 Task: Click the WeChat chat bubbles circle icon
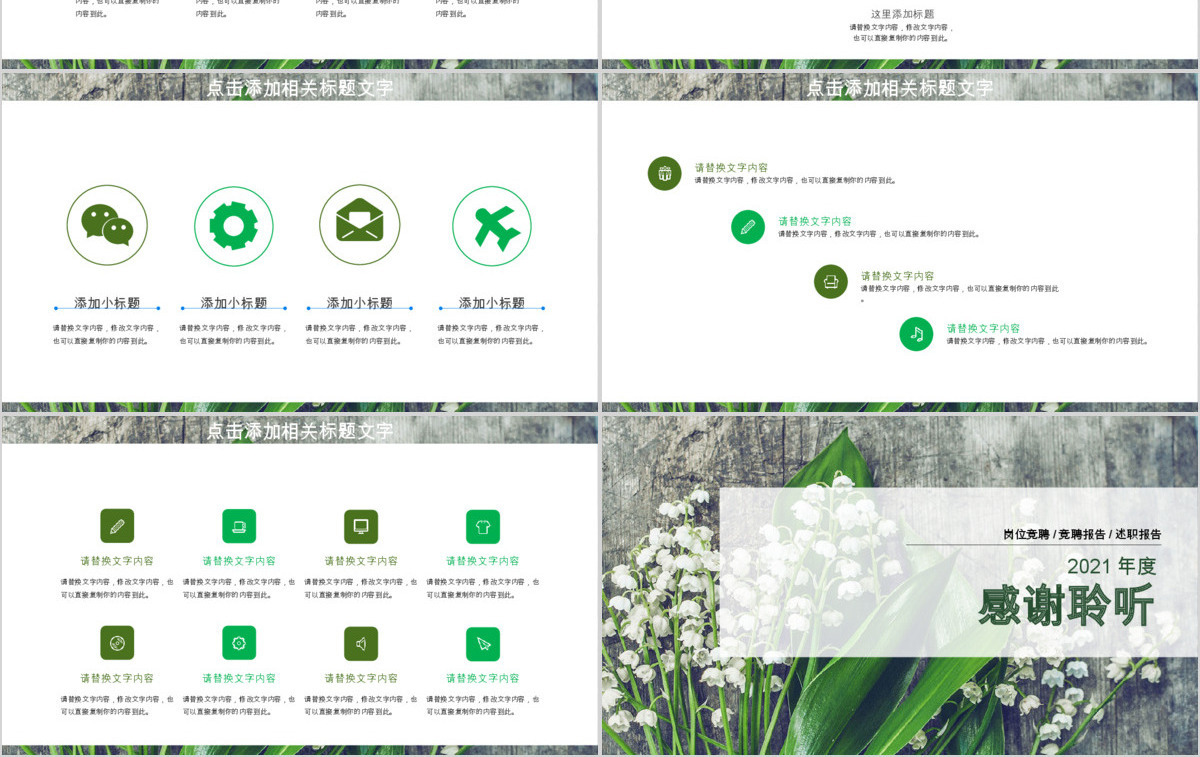107,226
